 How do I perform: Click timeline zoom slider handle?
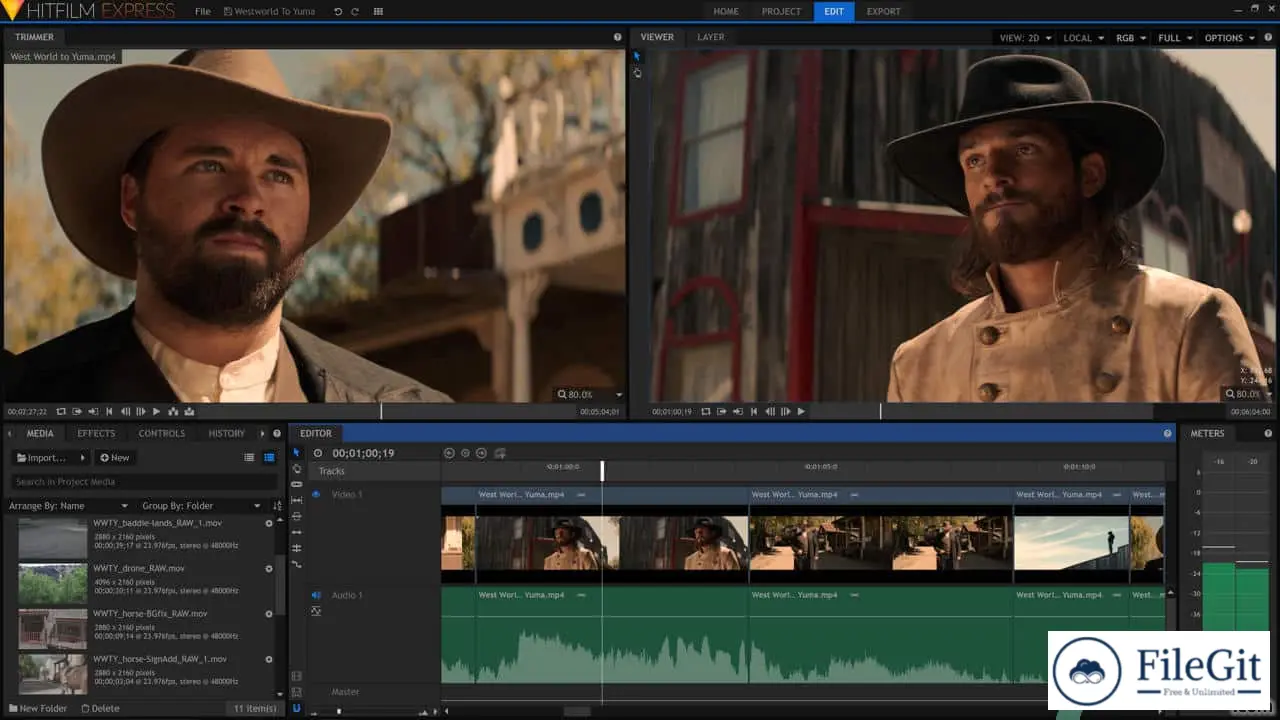point(339,711)
